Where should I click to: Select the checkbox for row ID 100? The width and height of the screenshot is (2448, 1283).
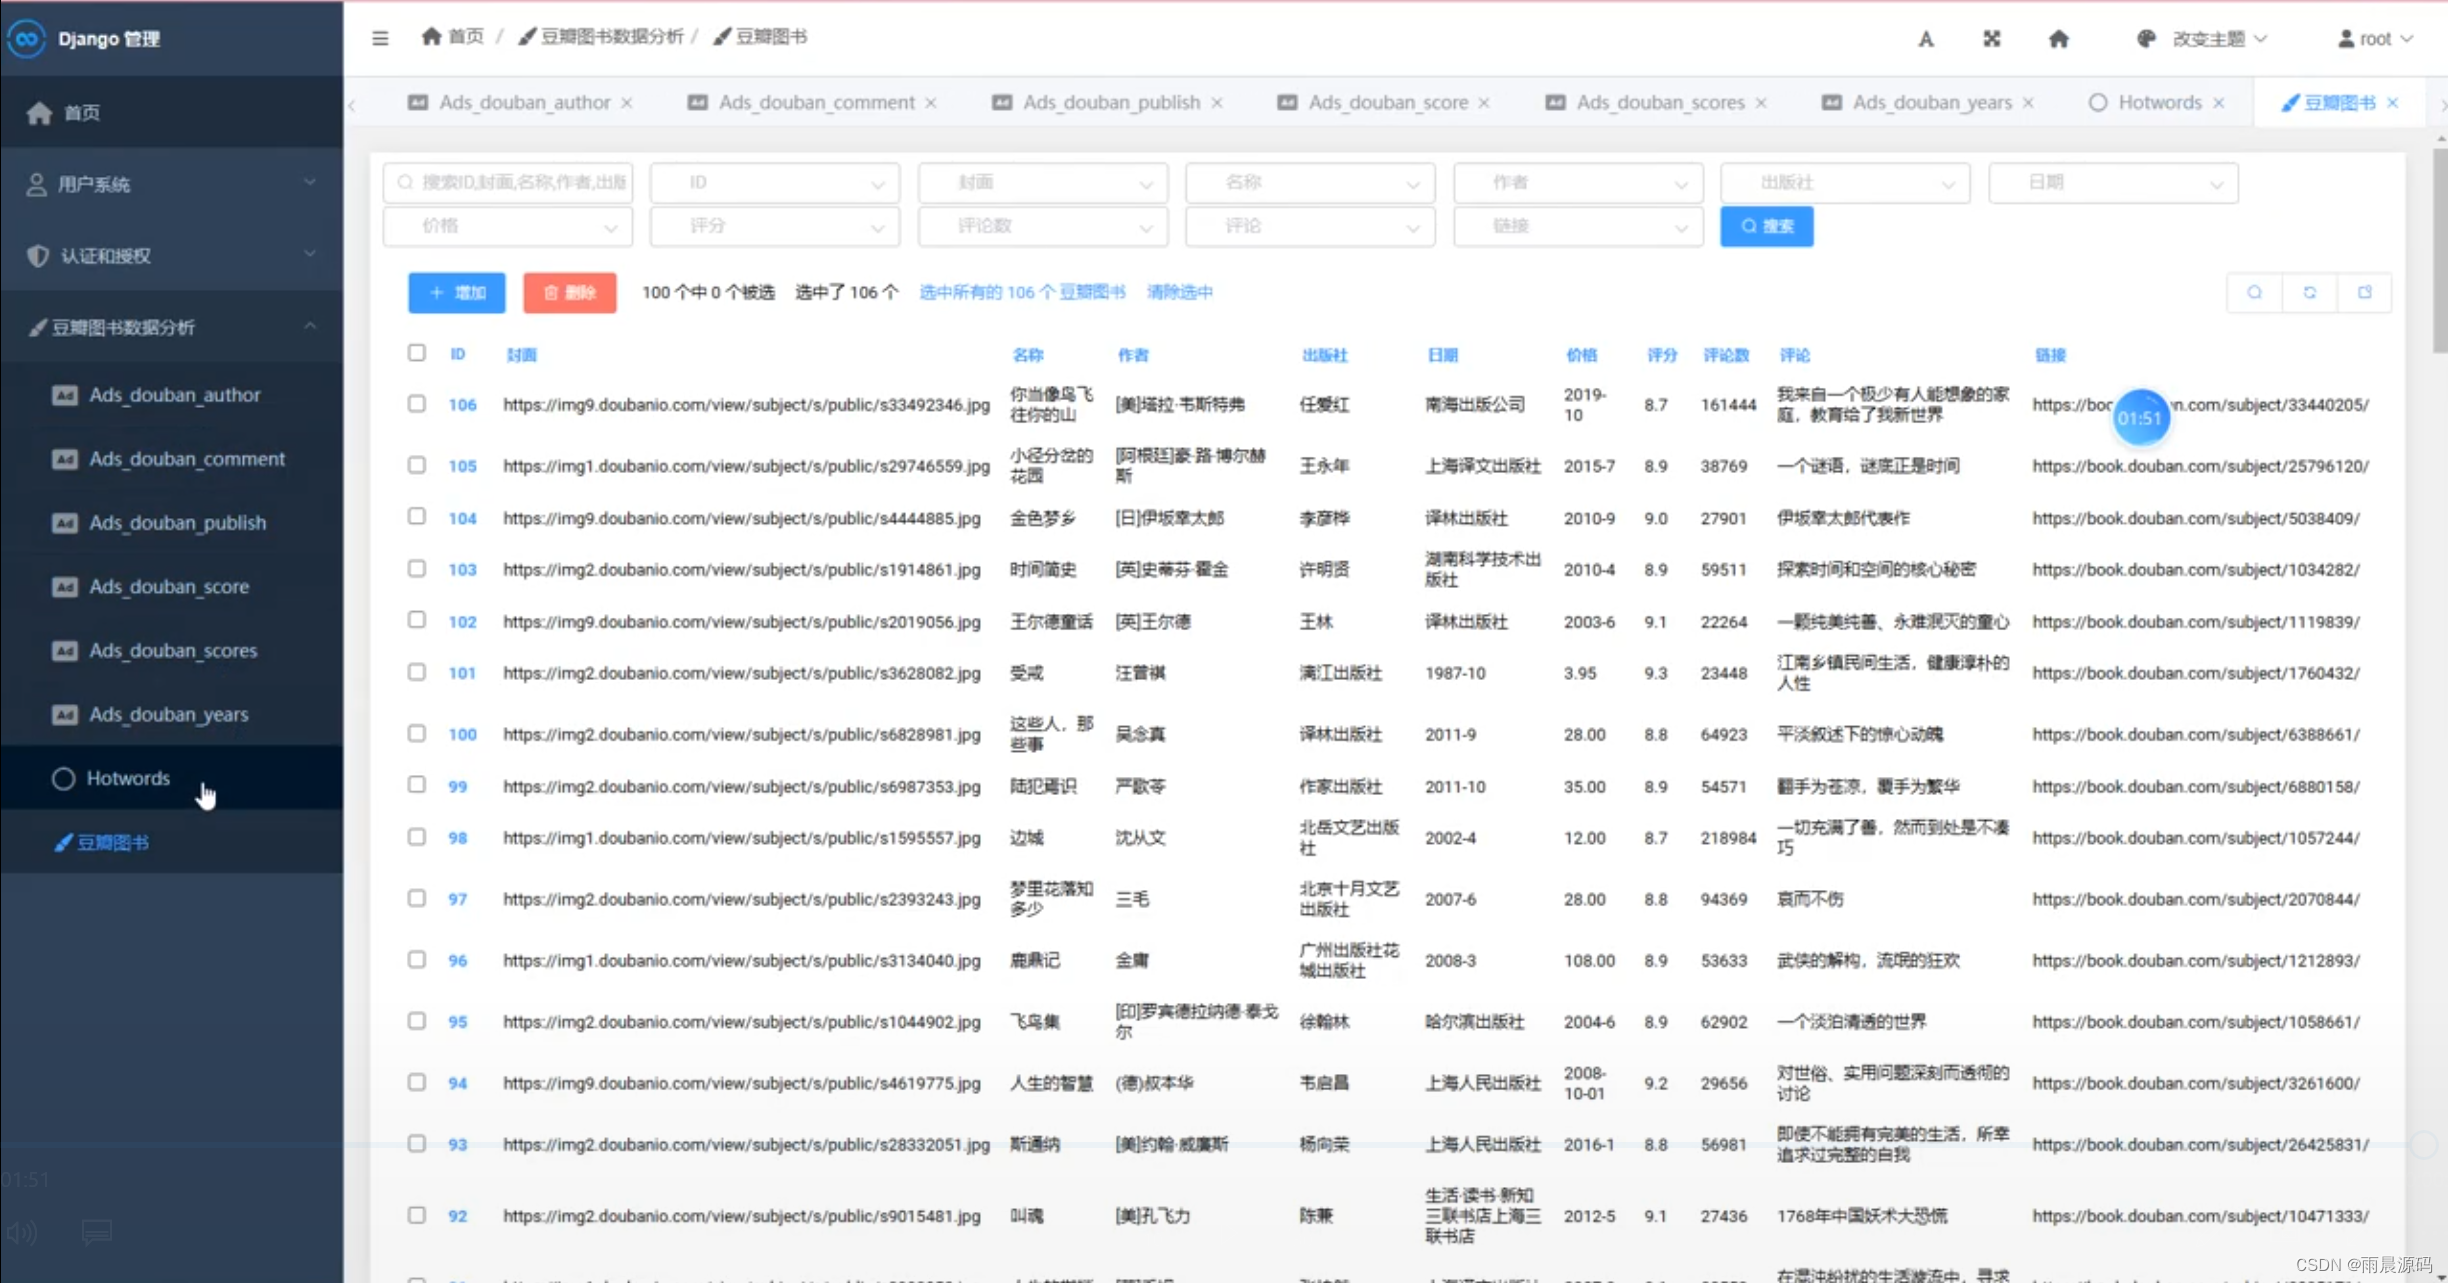pos(417,733)
